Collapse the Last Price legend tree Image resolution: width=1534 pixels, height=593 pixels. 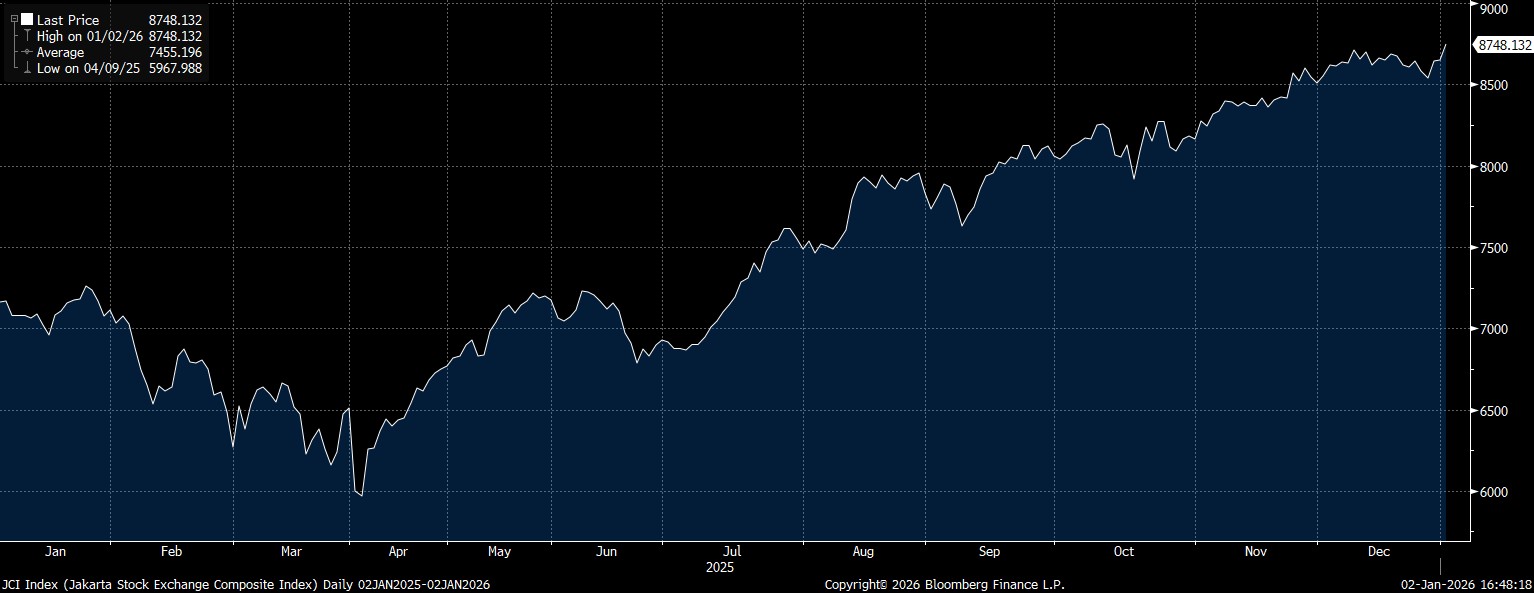coord(14,20)
